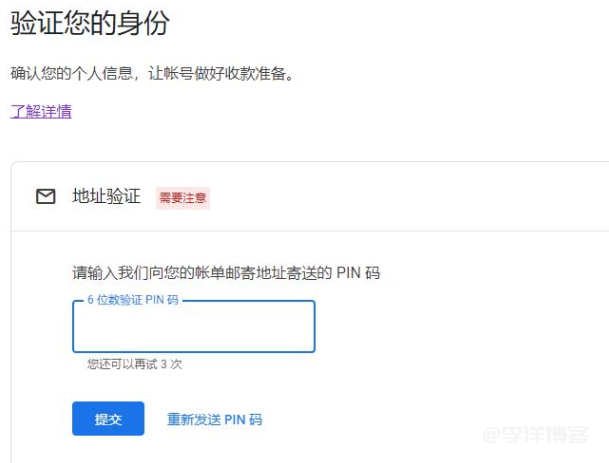Click the envelope icon beside 地址验证
The height and width of the screenshot is (463, 609).
point(45,197)
